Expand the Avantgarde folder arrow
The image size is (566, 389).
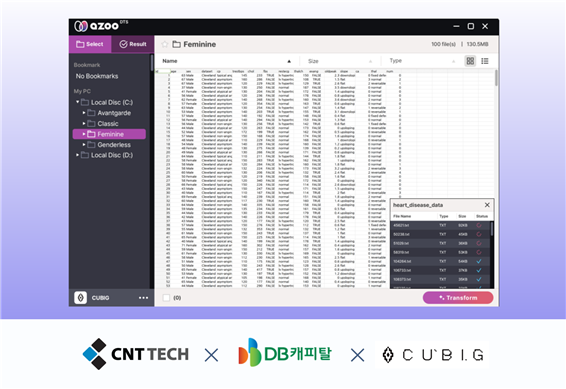coord(84,113)
